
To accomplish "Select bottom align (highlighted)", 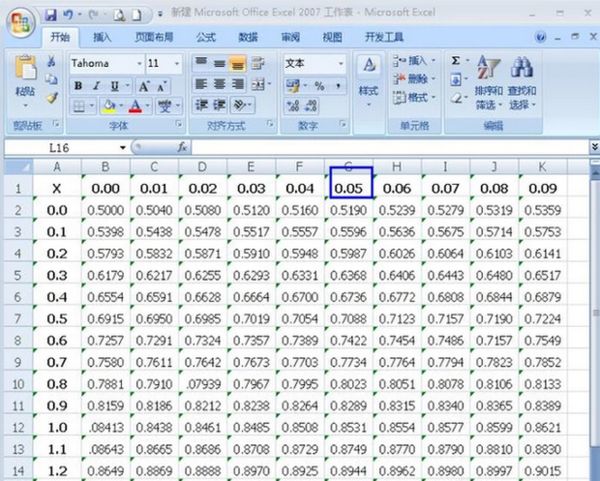I will click(x=238, y=64).
